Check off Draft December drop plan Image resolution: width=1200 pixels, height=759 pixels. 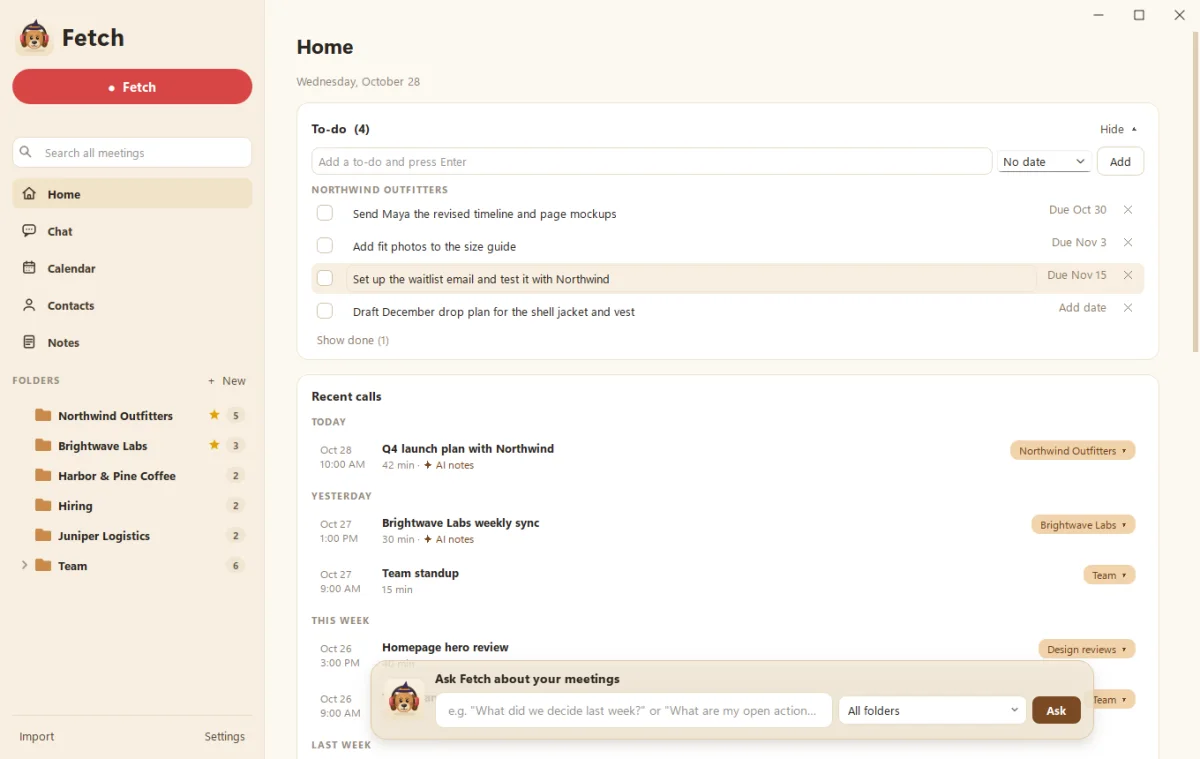(325, 311)
